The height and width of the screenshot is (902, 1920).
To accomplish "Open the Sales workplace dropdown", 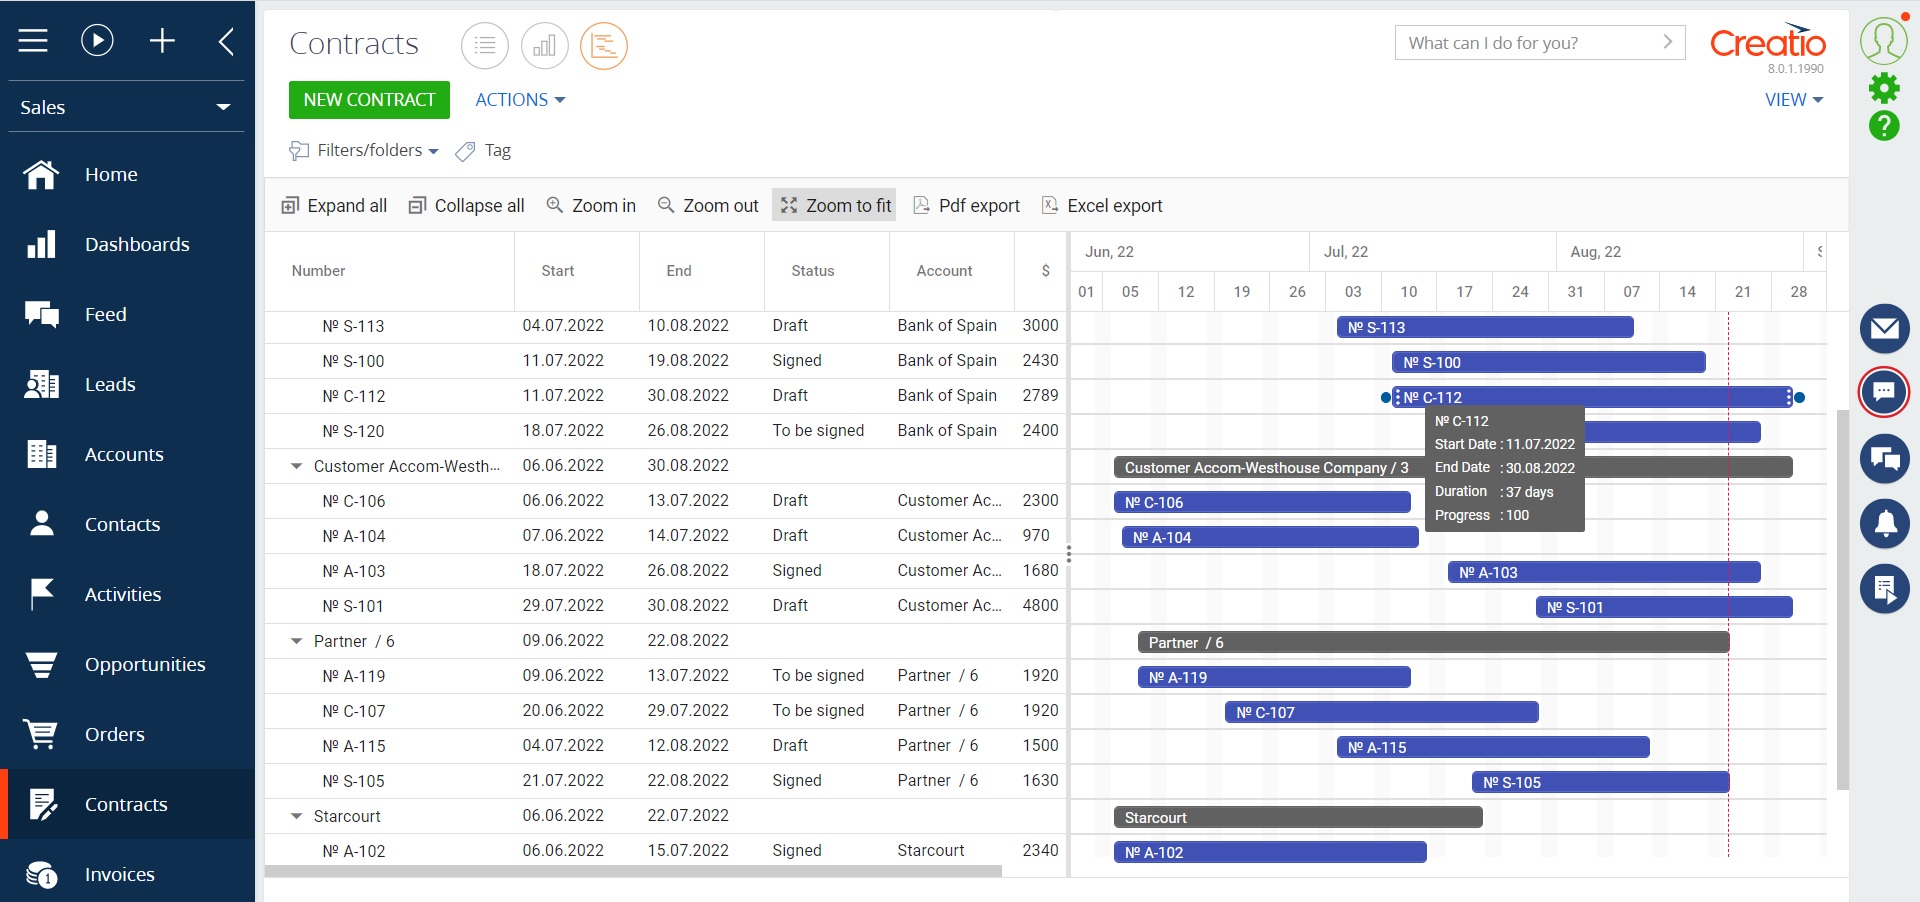I will (x=125, y=107).
